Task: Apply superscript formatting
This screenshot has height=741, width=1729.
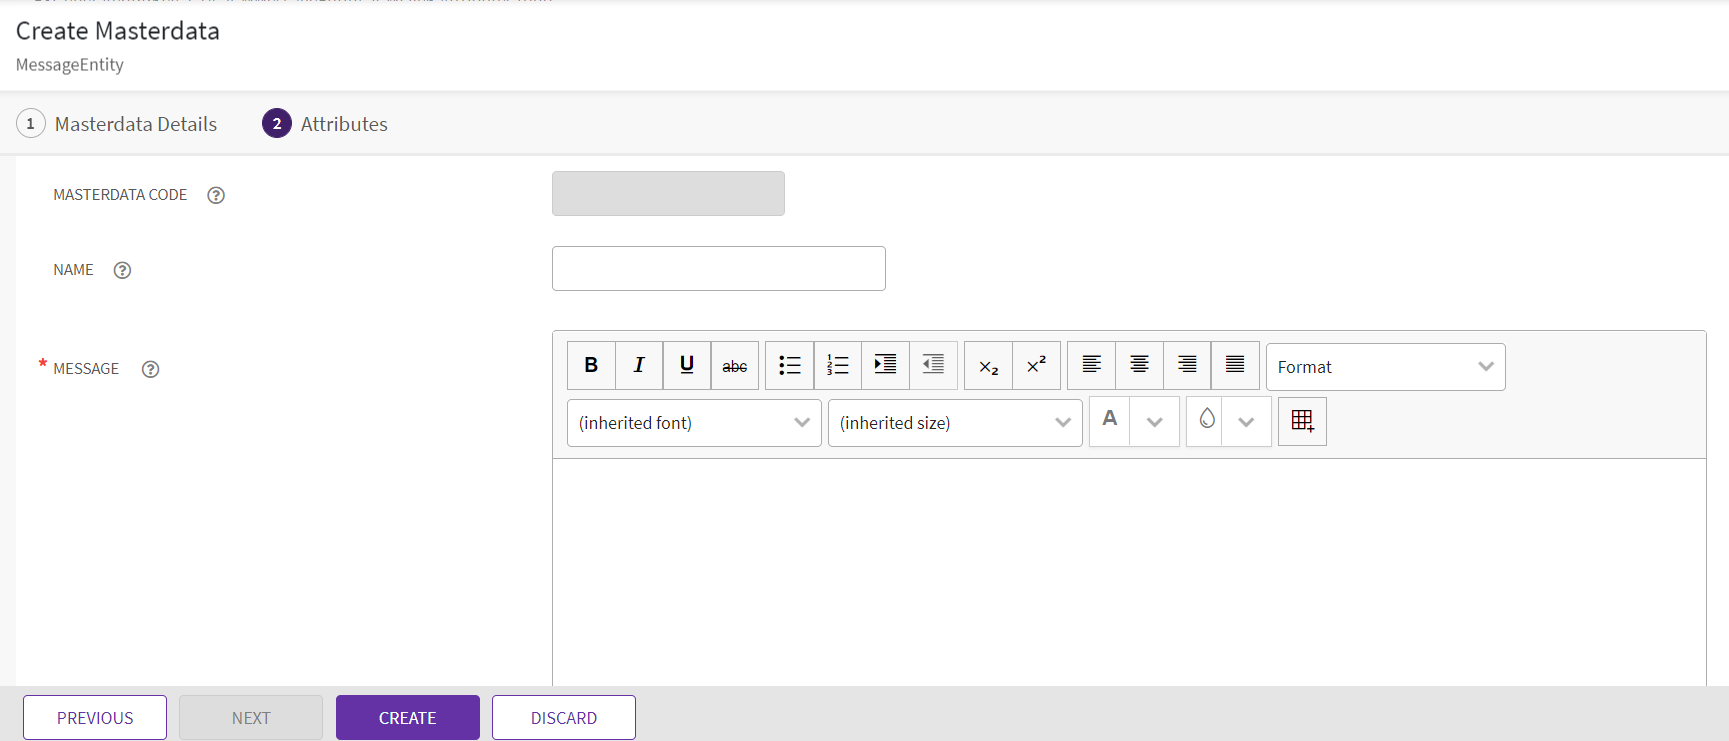Action: (x=1036, y=366)
